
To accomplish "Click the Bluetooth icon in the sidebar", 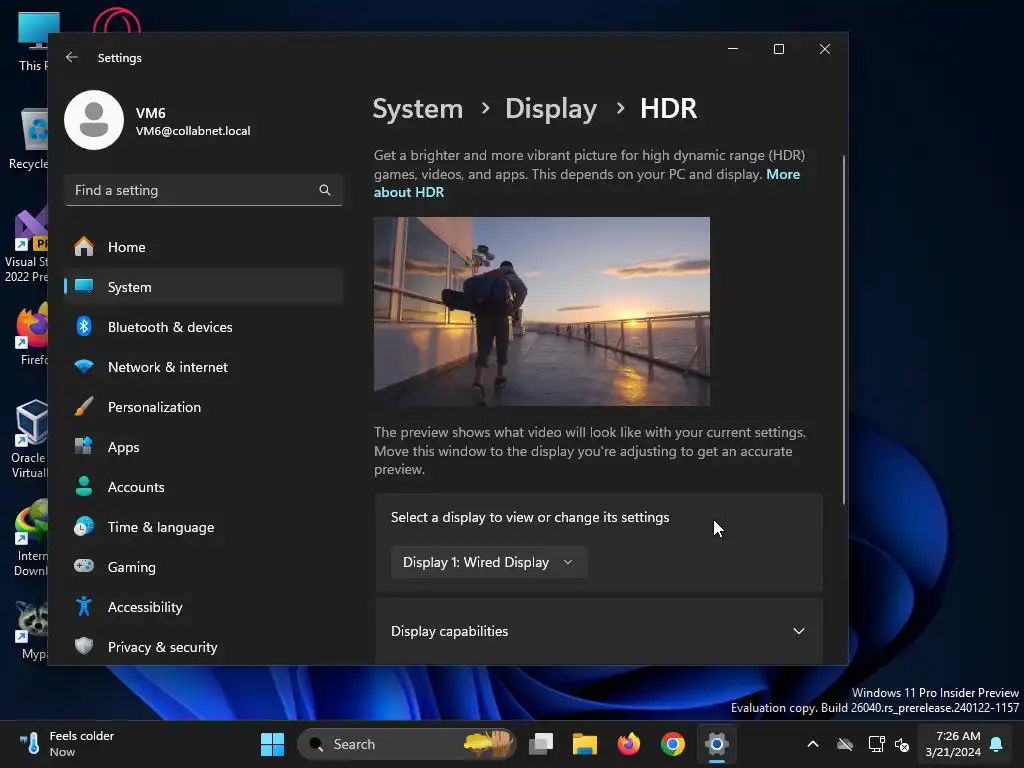I will [x=84, y=326].
